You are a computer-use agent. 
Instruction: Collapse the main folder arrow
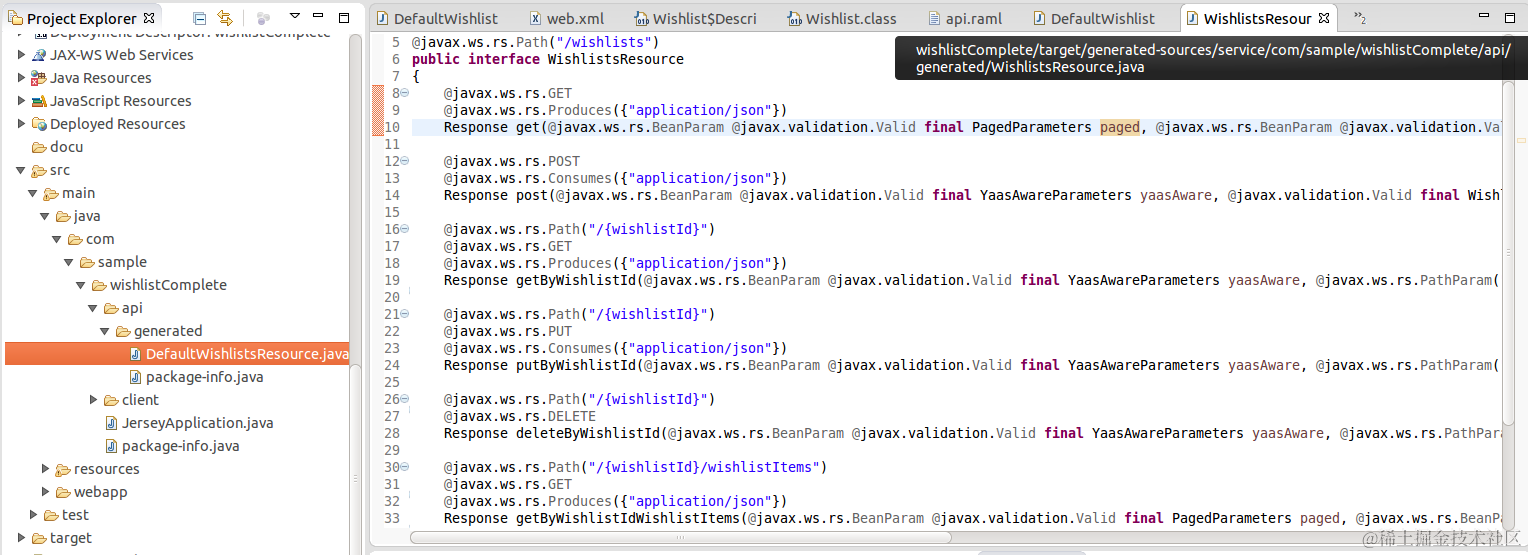[x=33, y=194]
